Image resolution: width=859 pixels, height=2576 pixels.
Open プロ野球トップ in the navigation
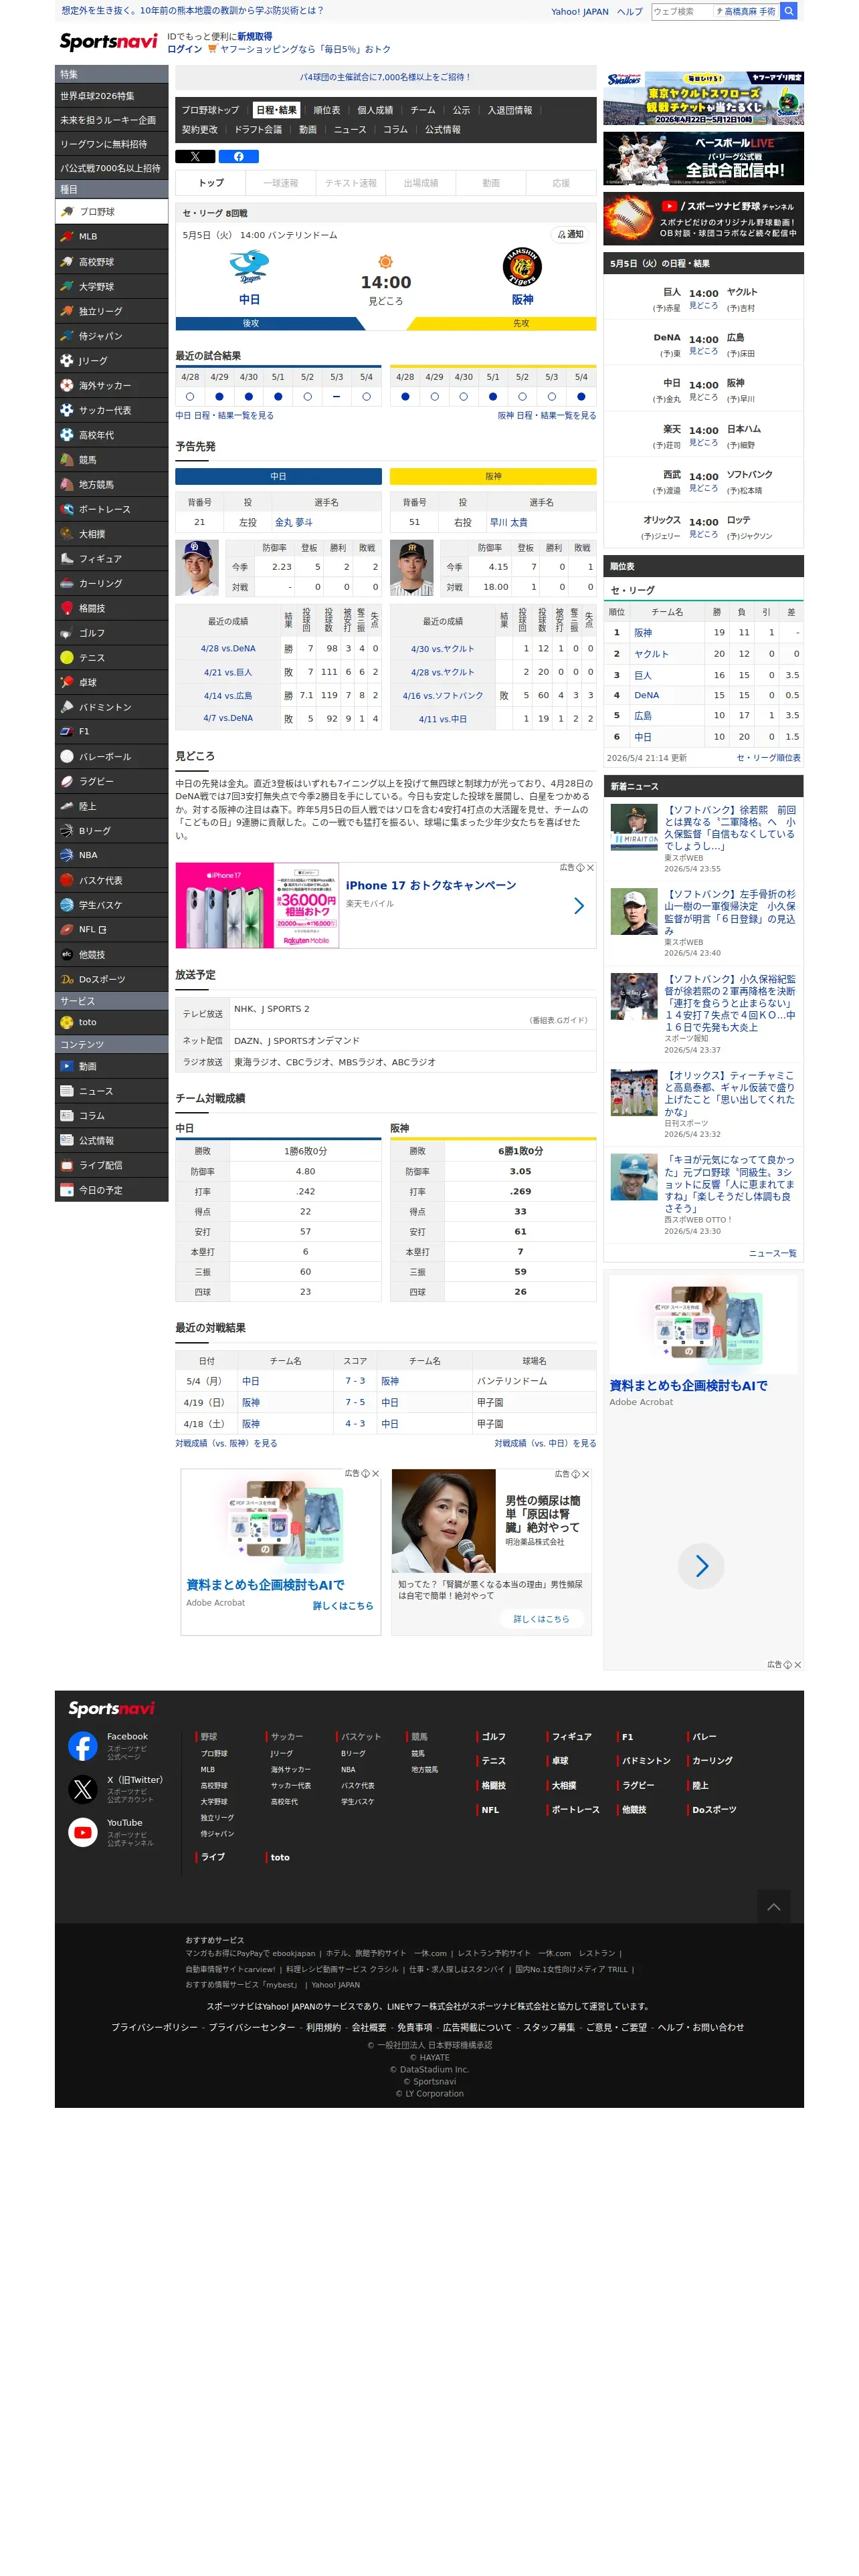coord(210,110)
